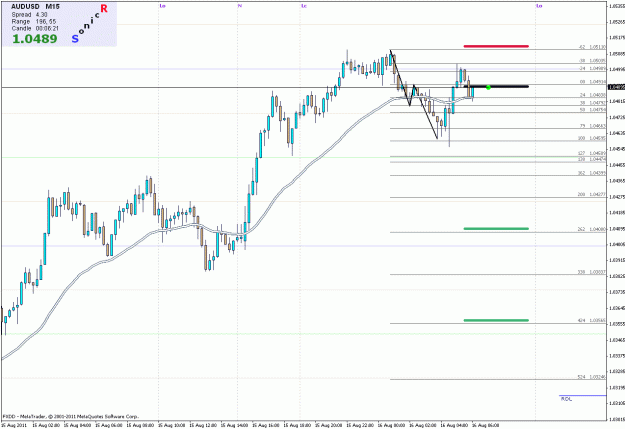Click the FXDD MetaTrader copyright text
Viewport: 625px width, 429px height.
(71, 417)
